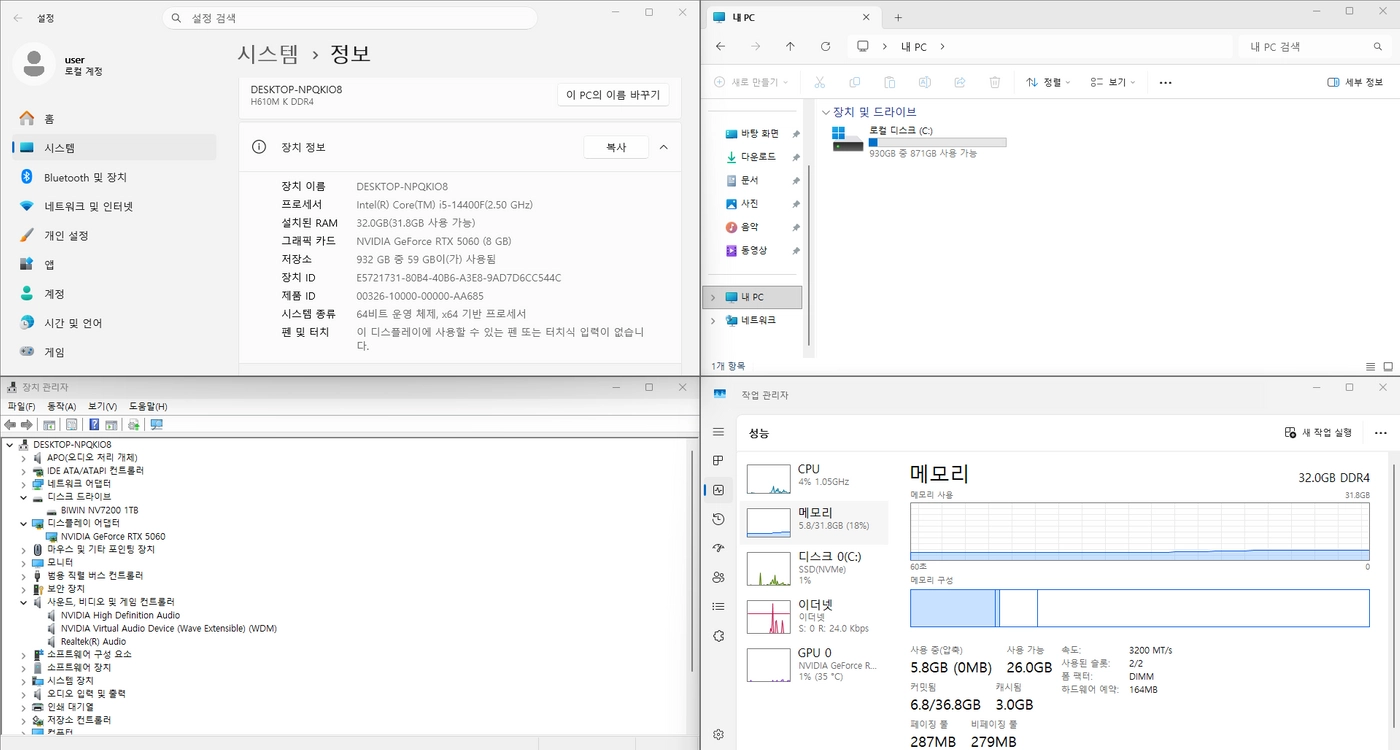Expand the 네트워크 어댑터 node in Device Manager
1400x750 pixels.
[24, 483]
